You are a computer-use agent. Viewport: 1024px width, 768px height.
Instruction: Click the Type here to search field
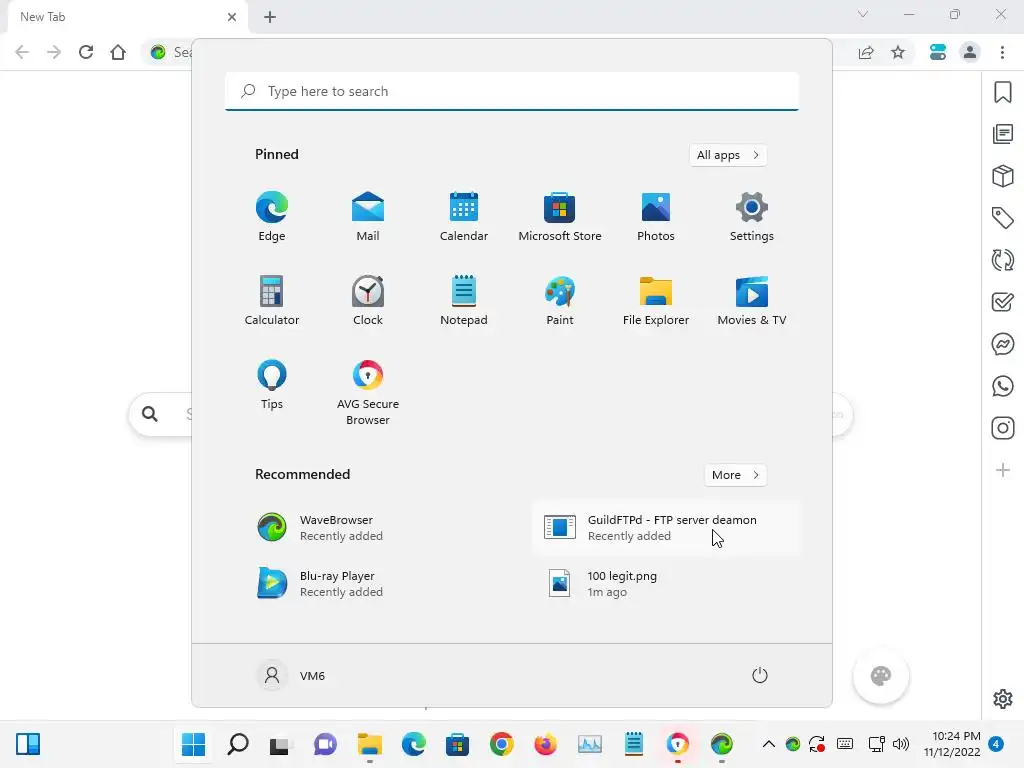click(x=512, y=91)
